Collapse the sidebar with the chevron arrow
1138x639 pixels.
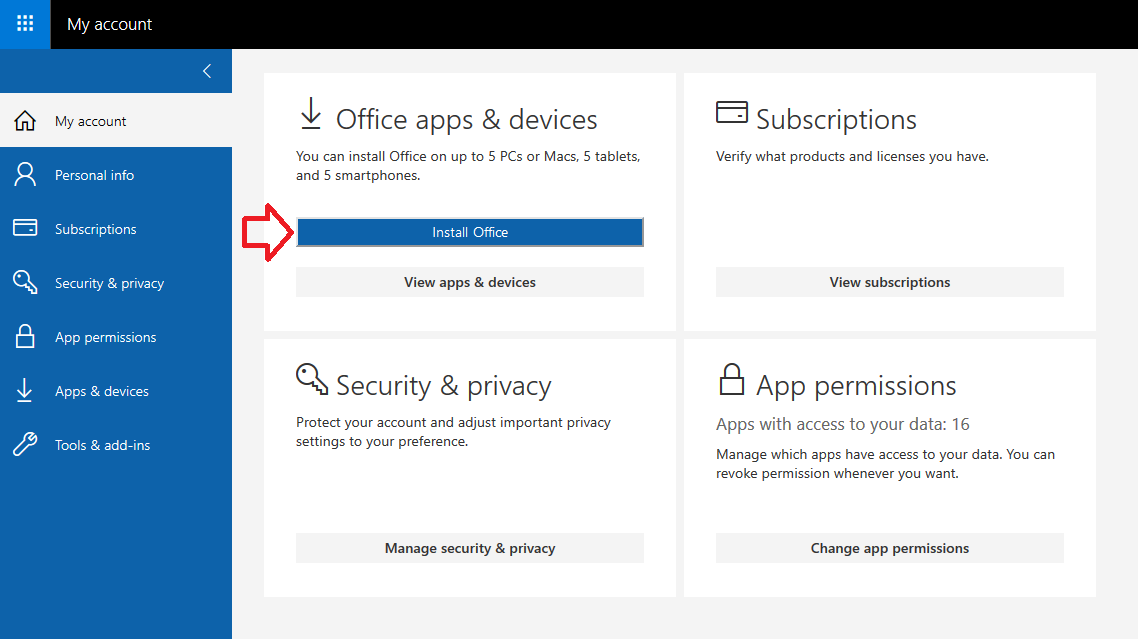coord(207,71)
